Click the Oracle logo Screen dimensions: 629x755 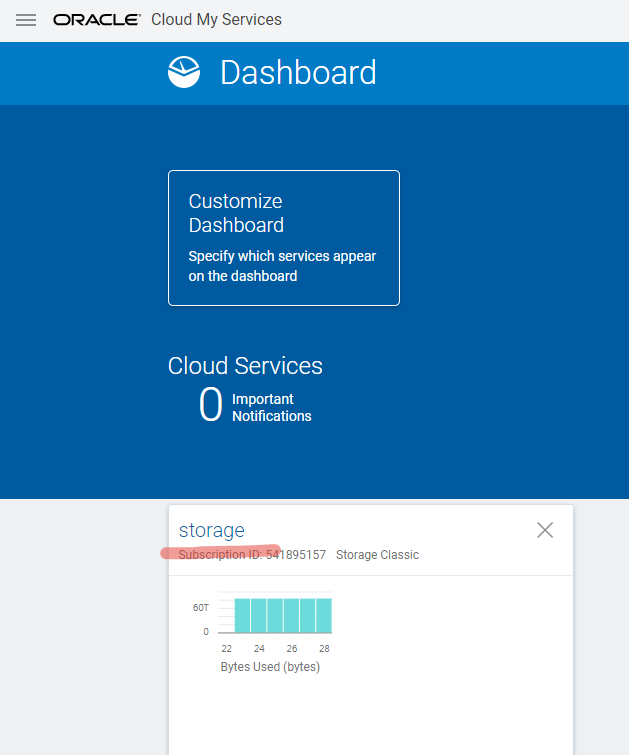[x=96, y=20]
